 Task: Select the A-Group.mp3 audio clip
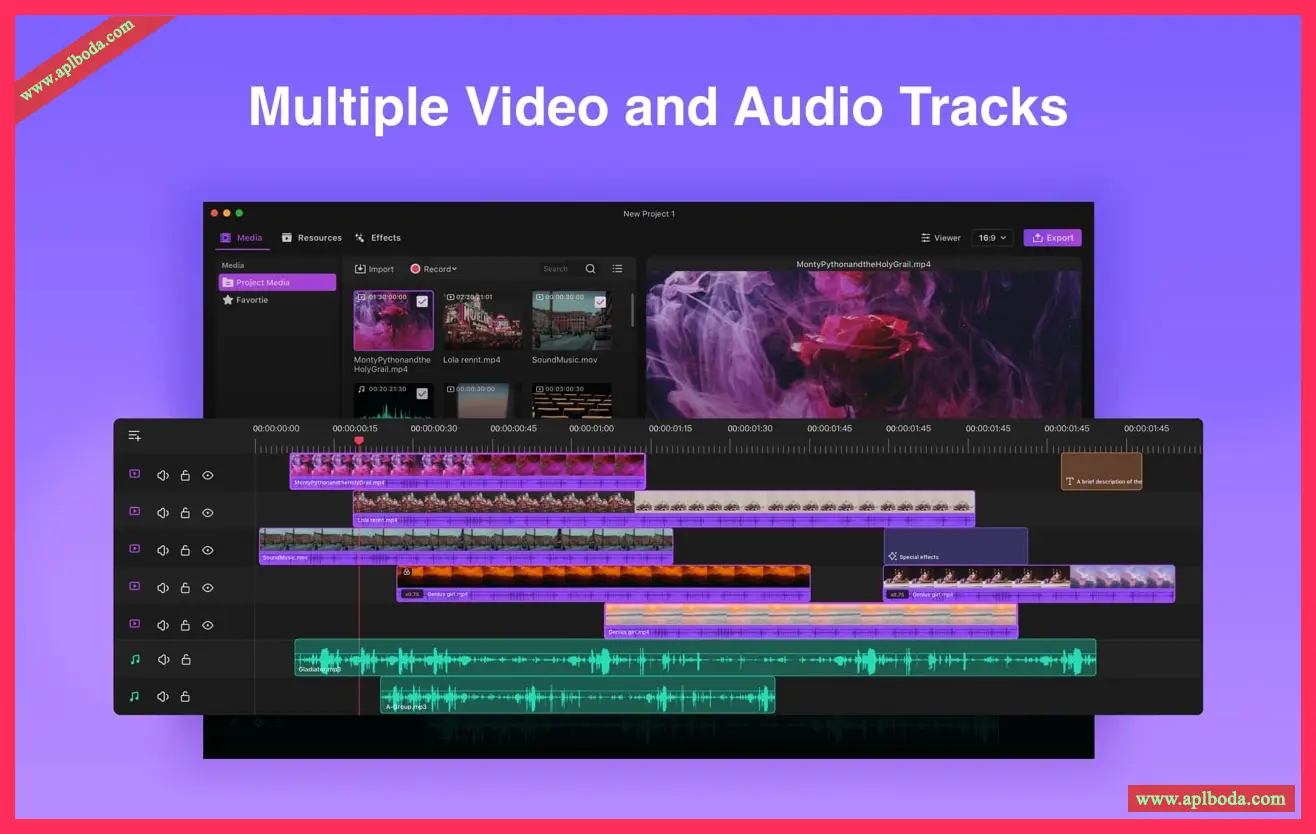point(578,695)
